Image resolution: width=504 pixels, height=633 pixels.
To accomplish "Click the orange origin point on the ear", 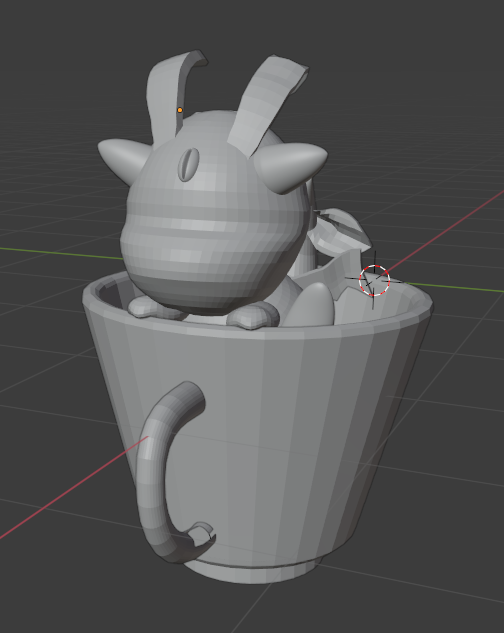I will pos(180,110).
